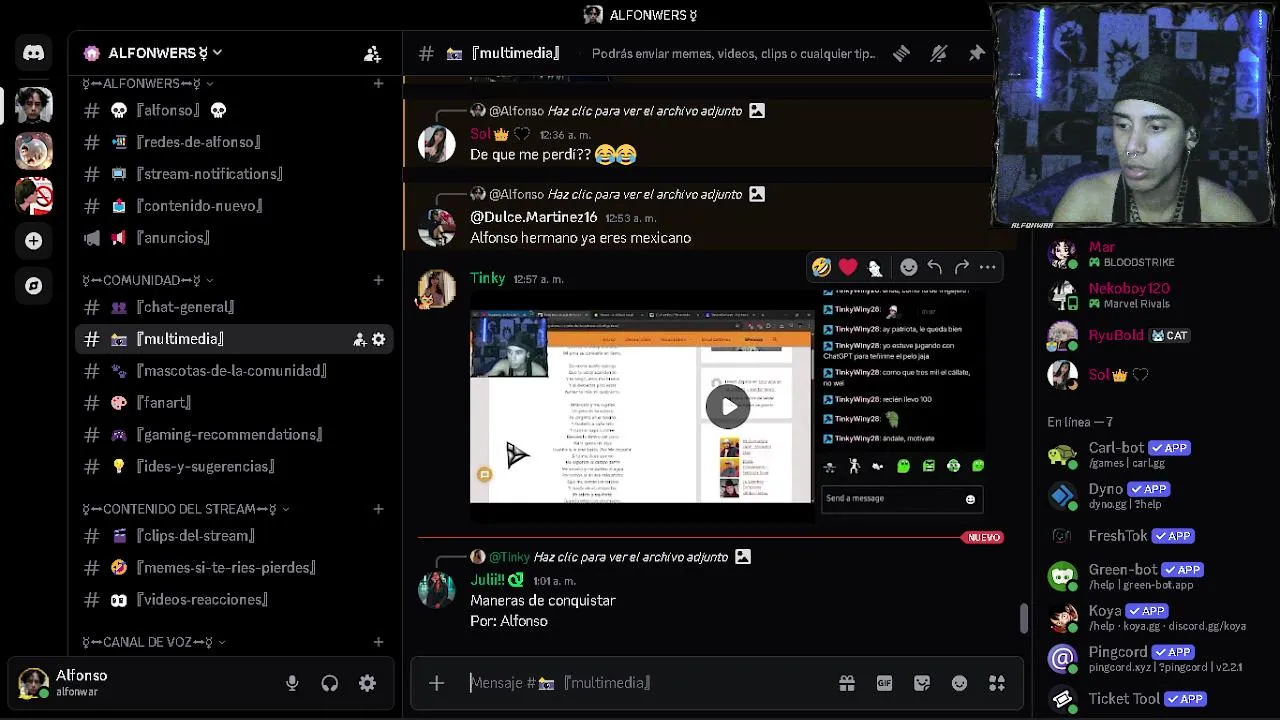Open the emoji picker in message bar
The width and height of the screenshot is (1280, 720).
point(959,683)
